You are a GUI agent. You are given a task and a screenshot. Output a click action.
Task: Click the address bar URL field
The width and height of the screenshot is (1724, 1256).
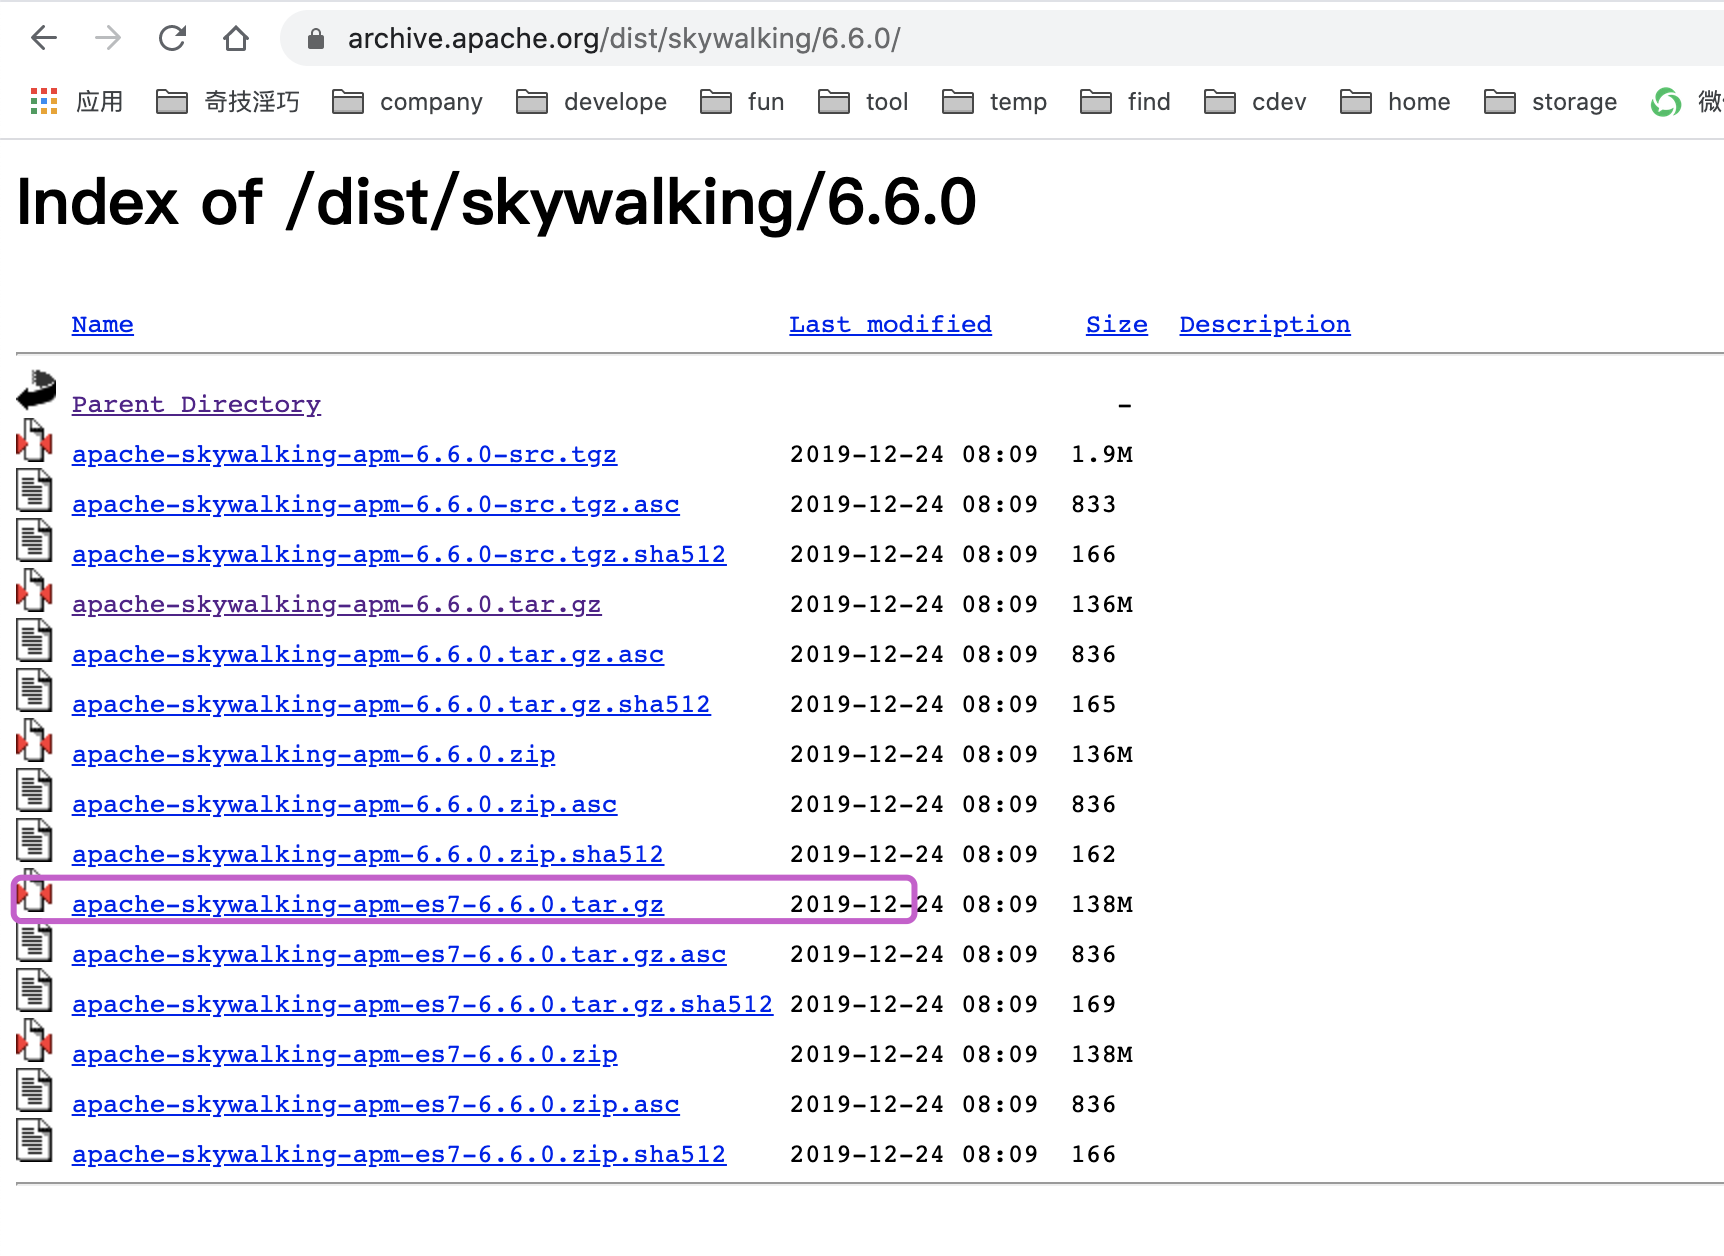coord(624,38)
